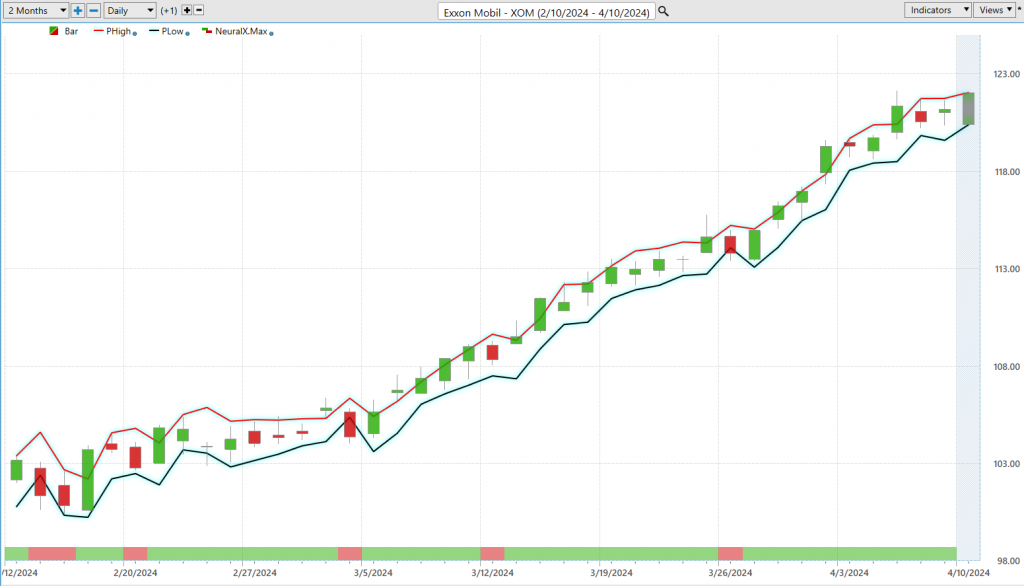Click the Exxon Mobil - XOM symbol field
Viewport: 1024px width, 586px height.
coord(547,12)
